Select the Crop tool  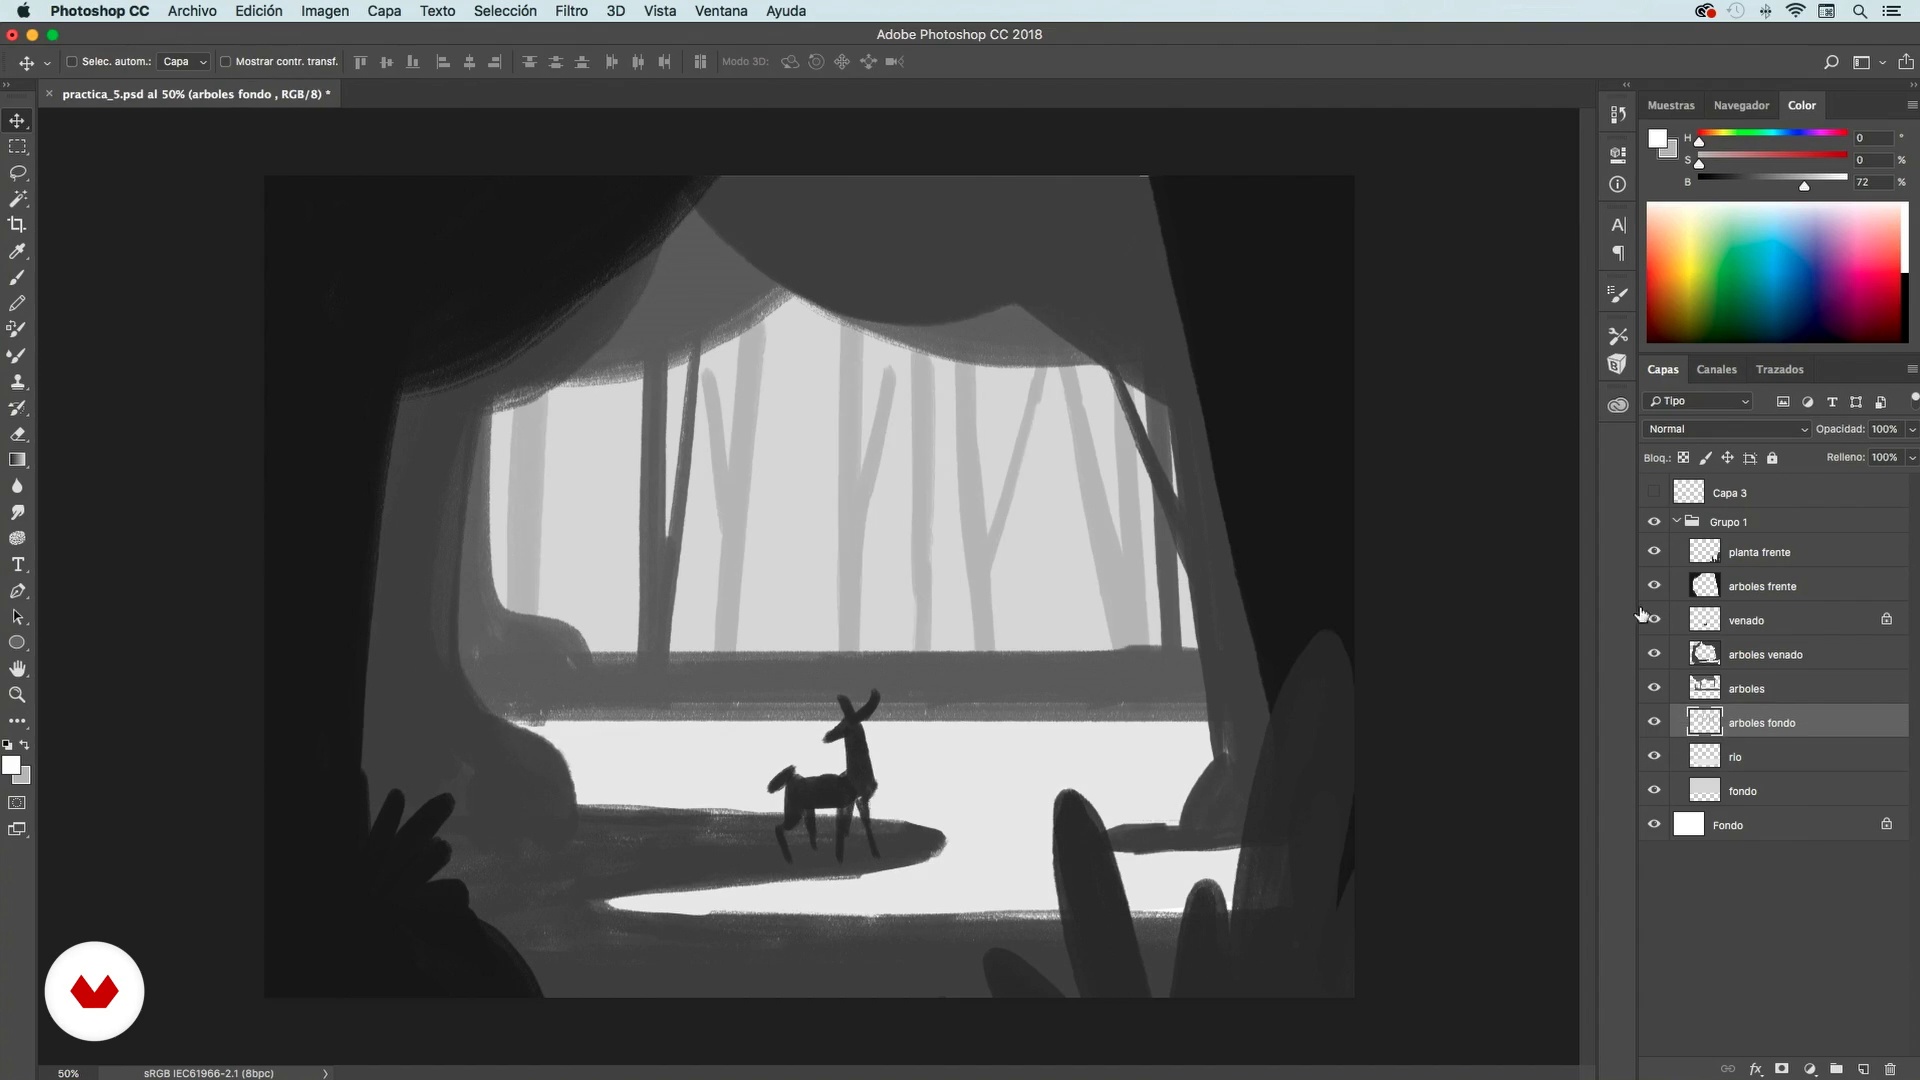[17, 225]
